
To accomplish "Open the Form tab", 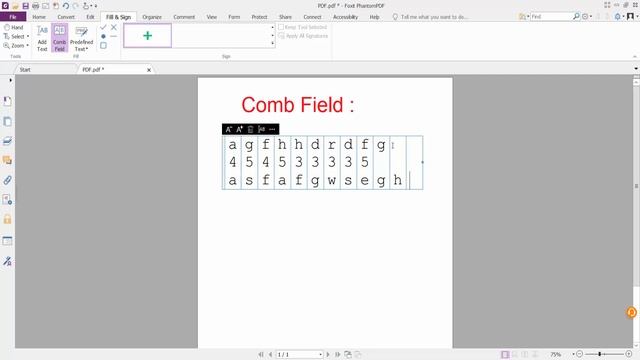I will (234, 17).
